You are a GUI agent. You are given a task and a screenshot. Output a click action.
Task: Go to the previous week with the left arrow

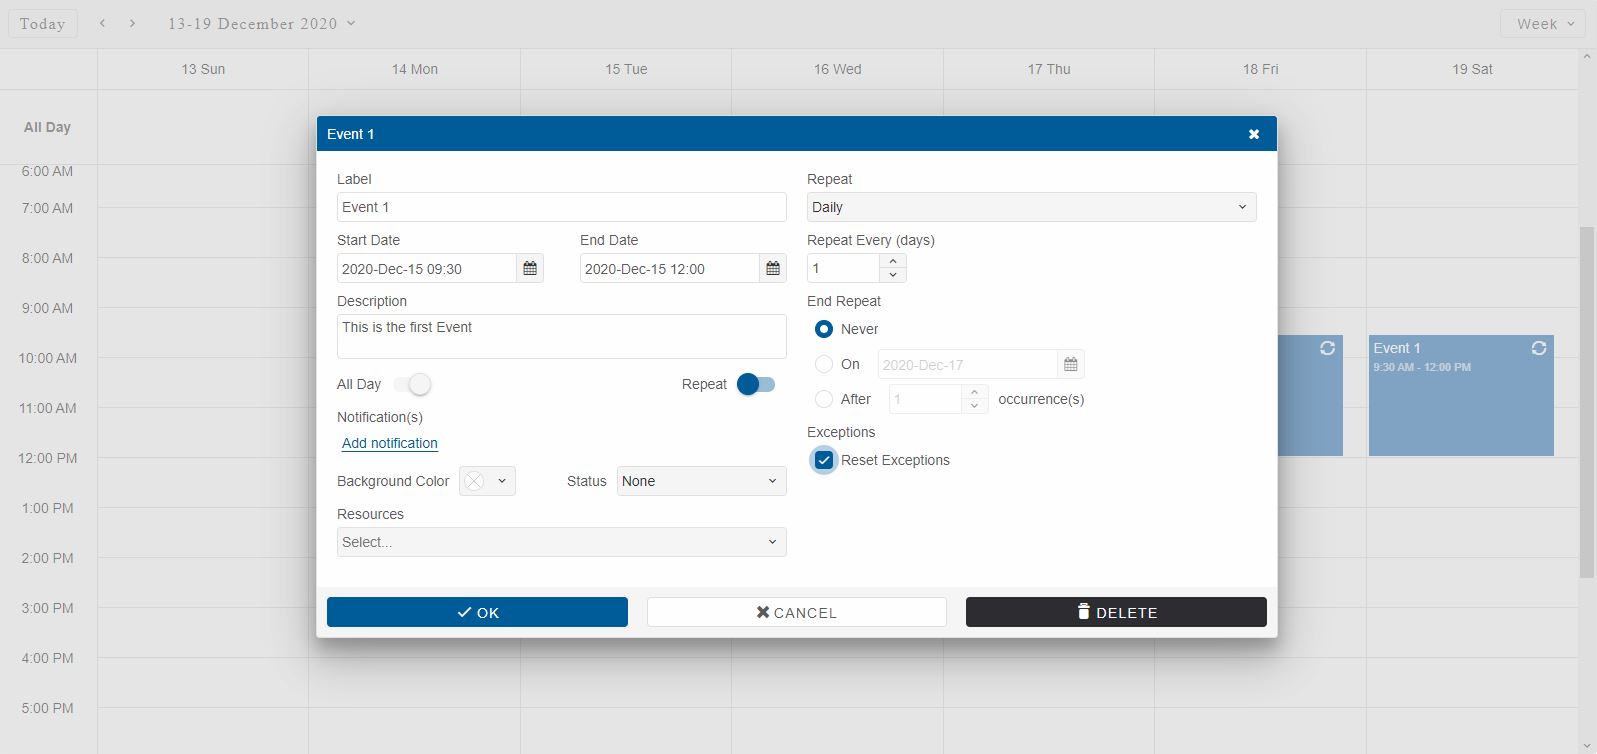pyautogui.click(x=102, y=23)
